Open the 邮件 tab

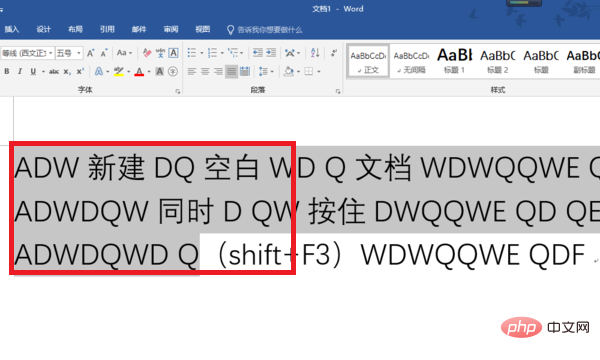point(139,29)
